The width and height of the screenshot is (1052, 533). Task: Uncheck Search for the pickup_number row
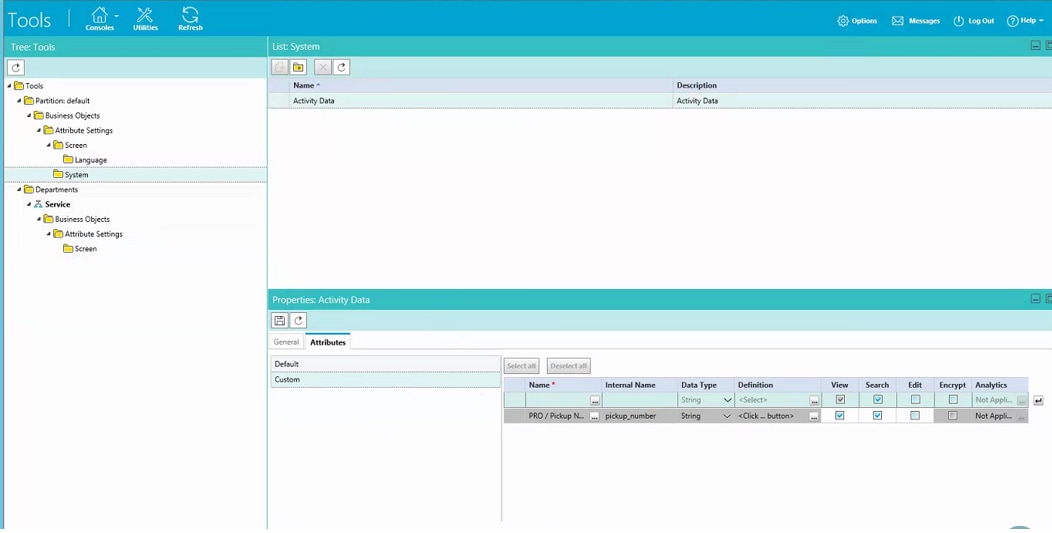[x=877, y=416]
